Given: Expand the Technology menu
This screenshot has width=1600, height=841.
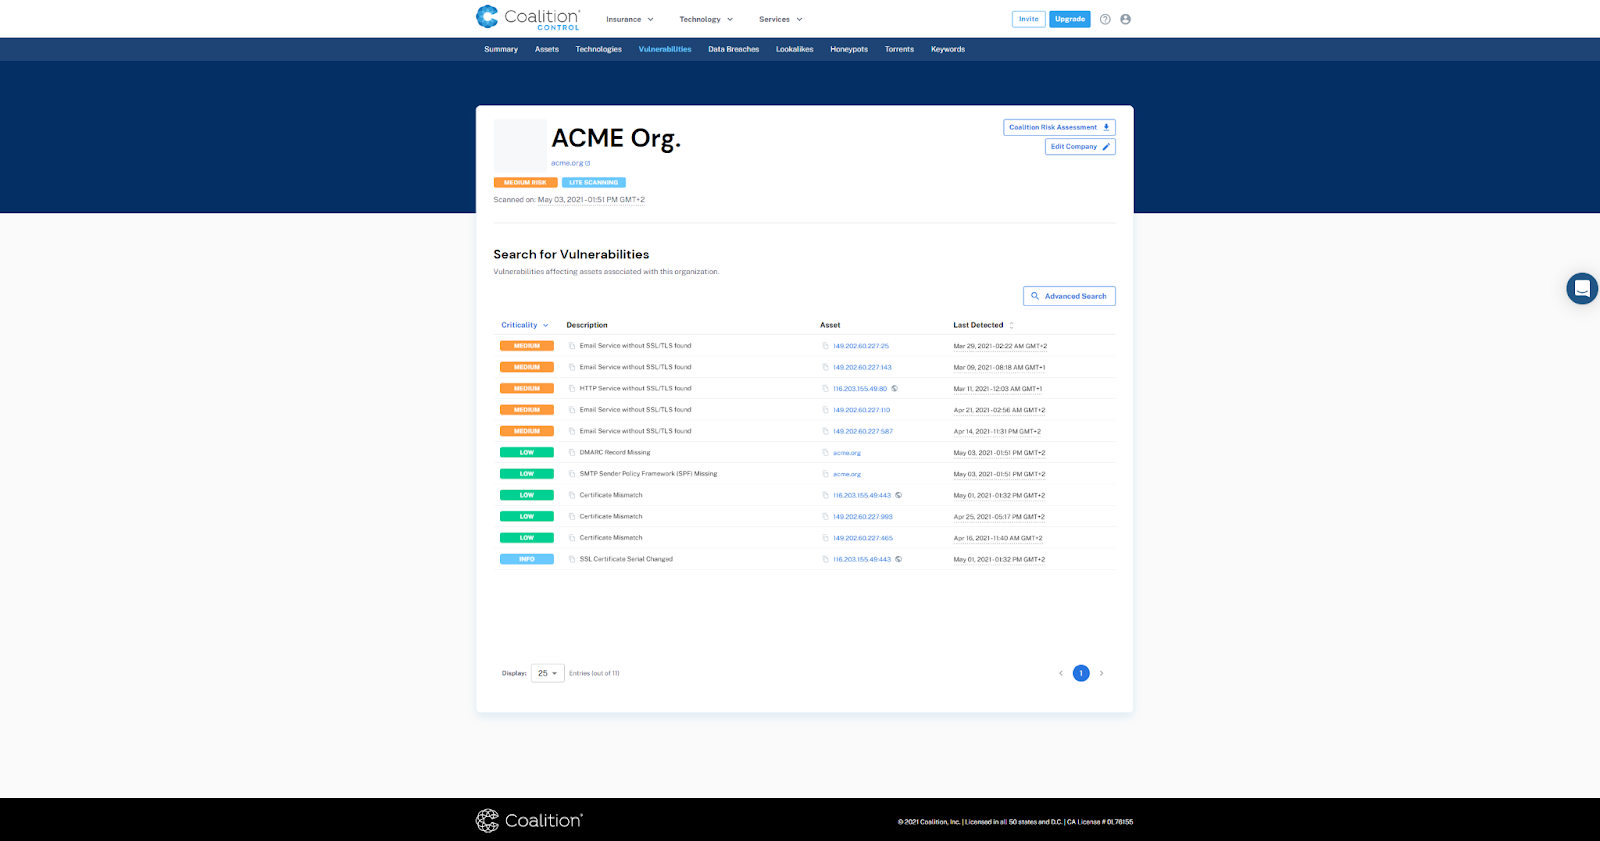Looking at the screenshot, I should click(706, 19).
